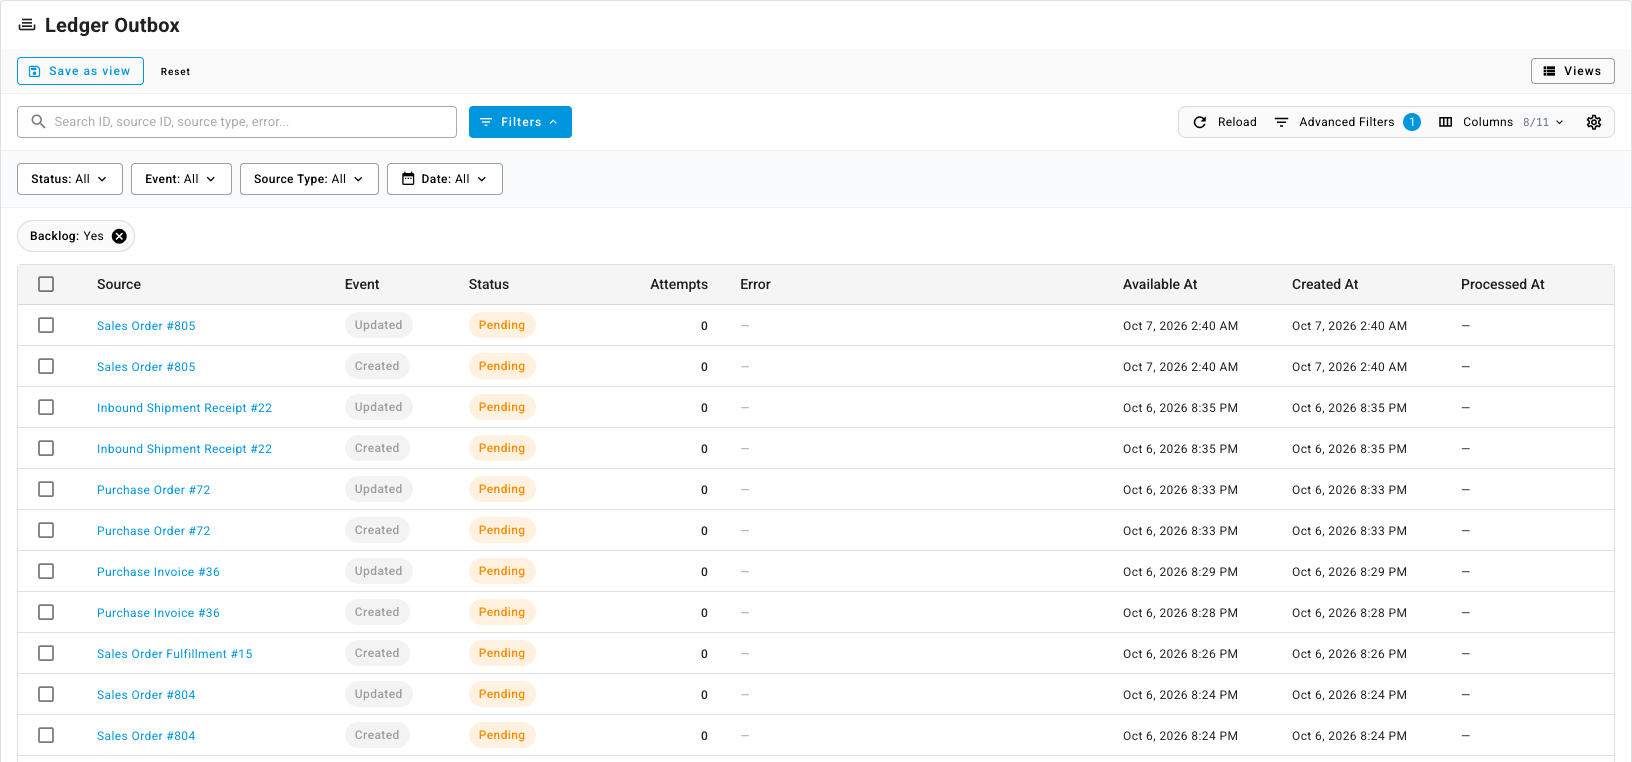Click the Status column header
Screen dimensions: 1632x762
coord(489,284)
